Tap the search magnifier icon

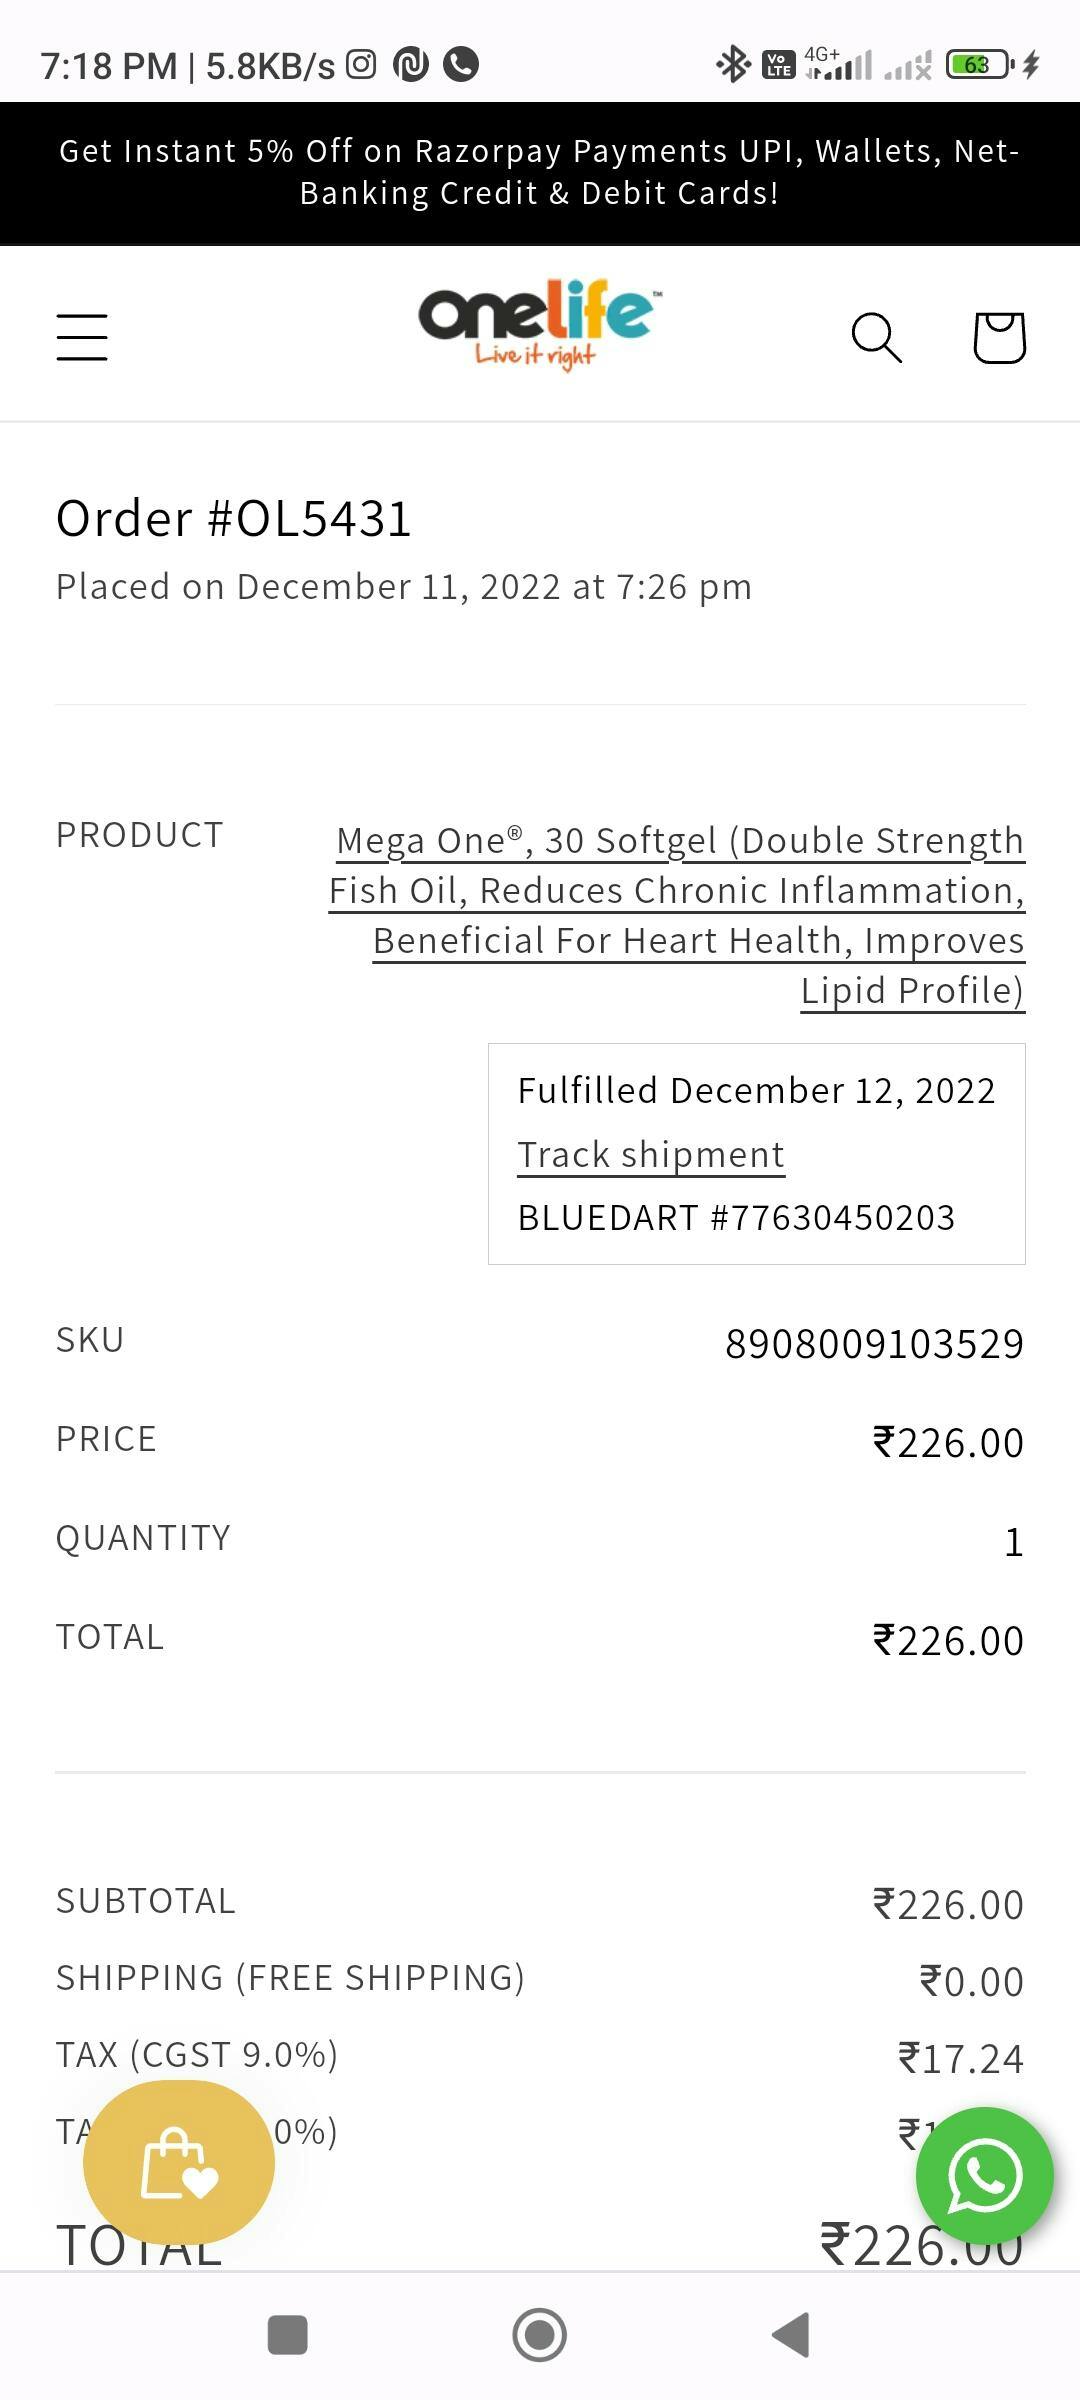(876, 337)
